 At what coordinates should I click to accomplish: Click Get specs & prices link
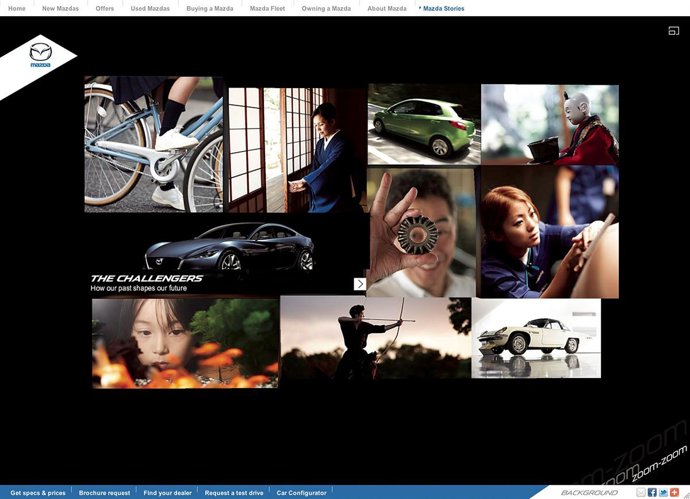pos(38,493)
